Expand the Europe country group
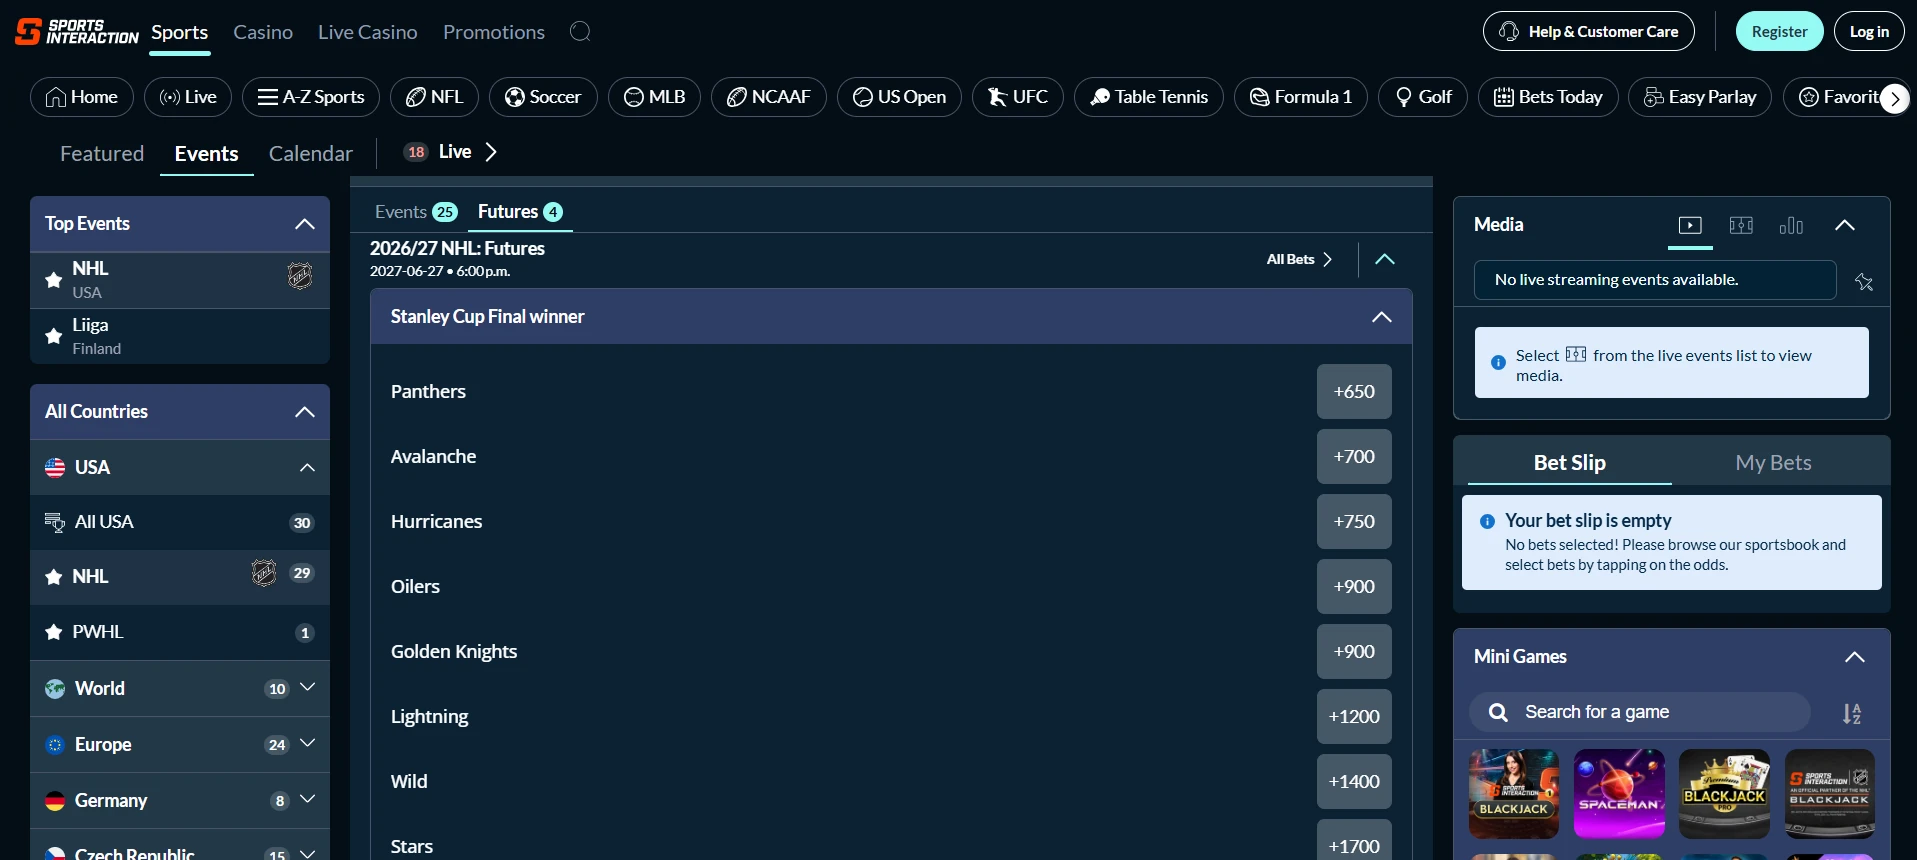The width and height of the screenshot is (1917, 860). [x=308, y=743]
